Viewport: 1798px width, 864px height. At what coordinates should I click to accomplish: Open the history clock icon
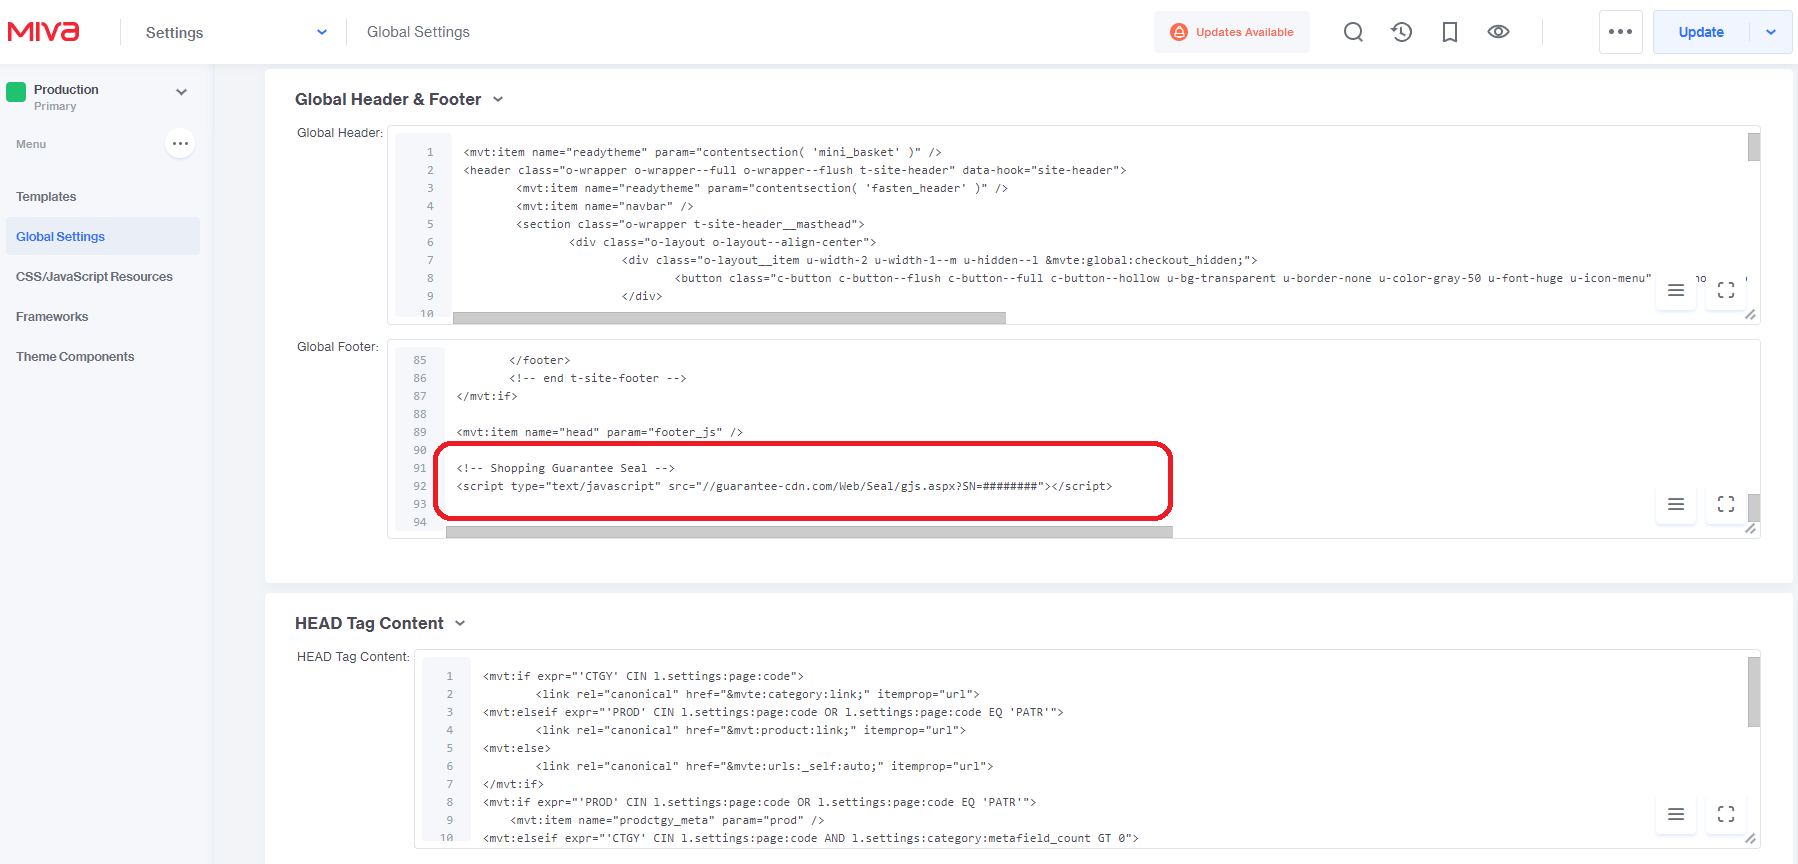click(x=1402, y=32)
